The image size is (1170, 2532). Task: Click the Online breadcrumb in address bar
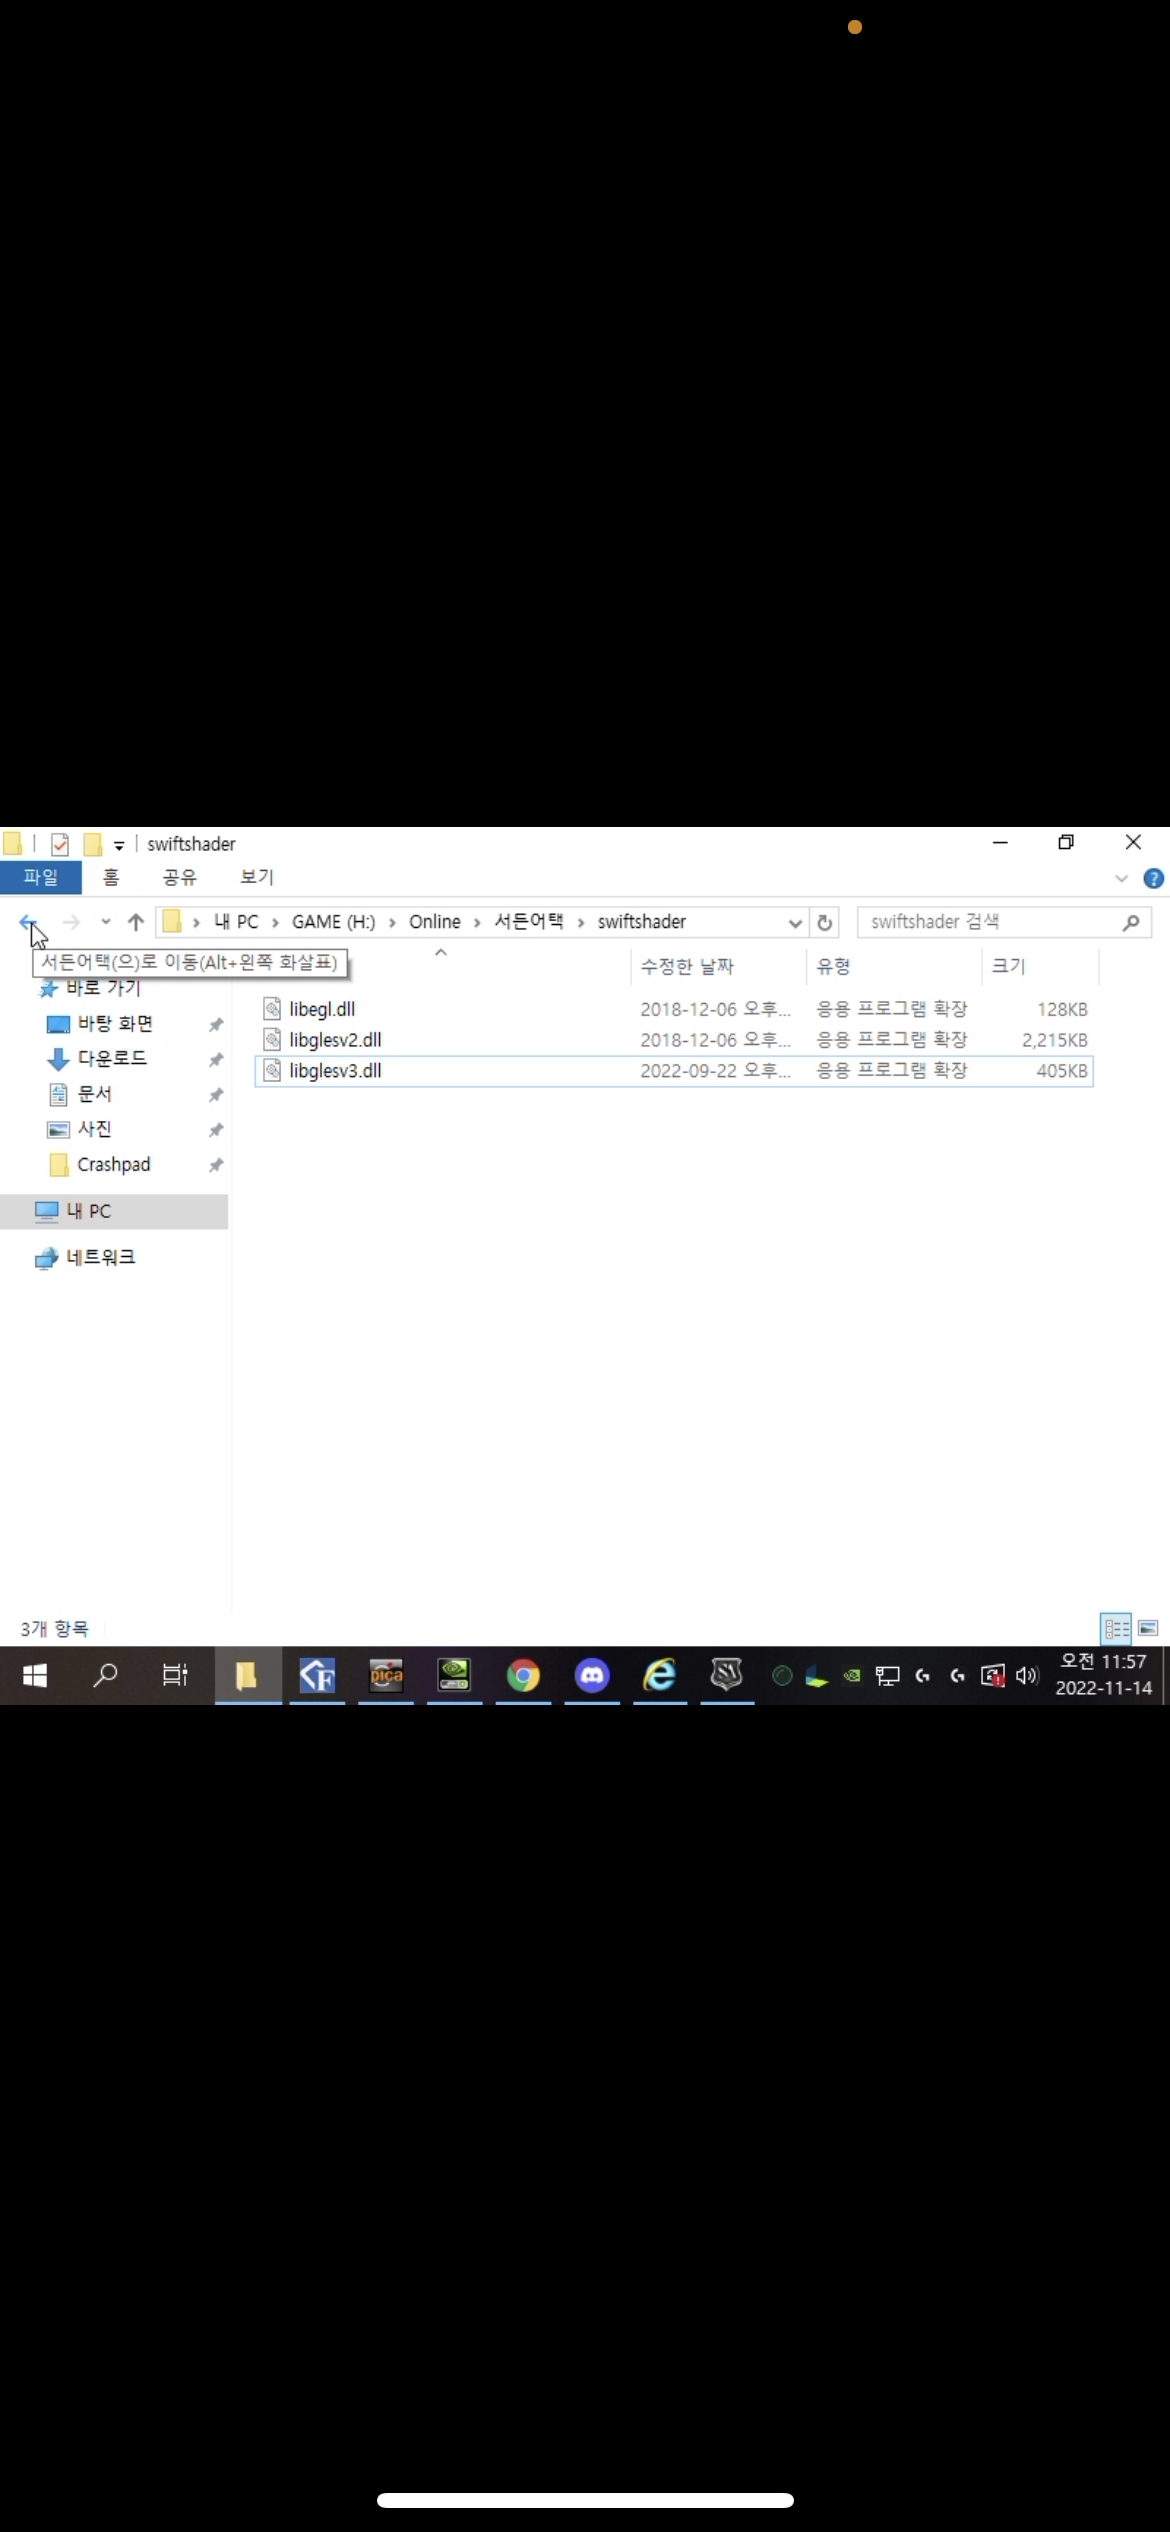click(x=435, y=922)
